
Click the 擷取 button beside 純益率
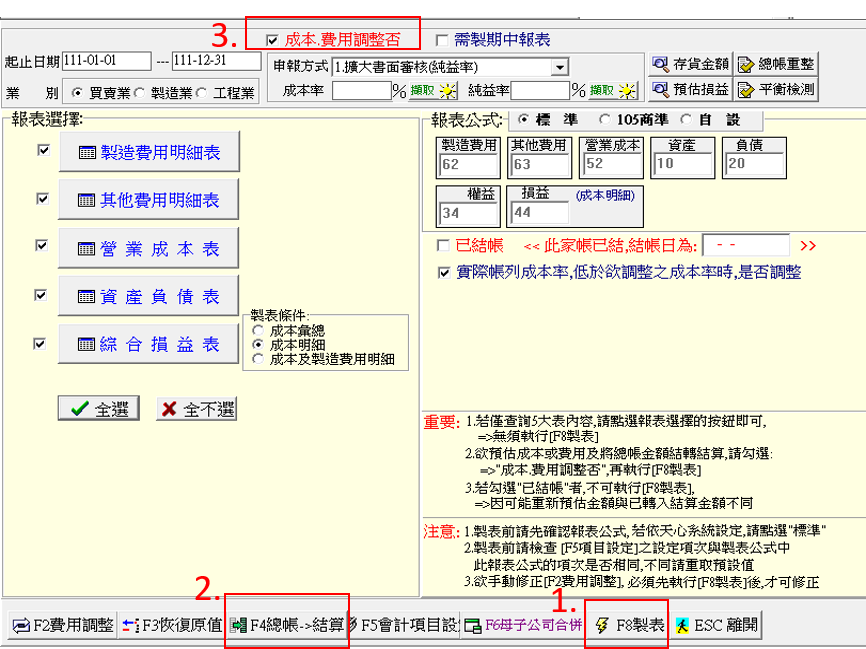pyautogui.click(x=612, y=91)
